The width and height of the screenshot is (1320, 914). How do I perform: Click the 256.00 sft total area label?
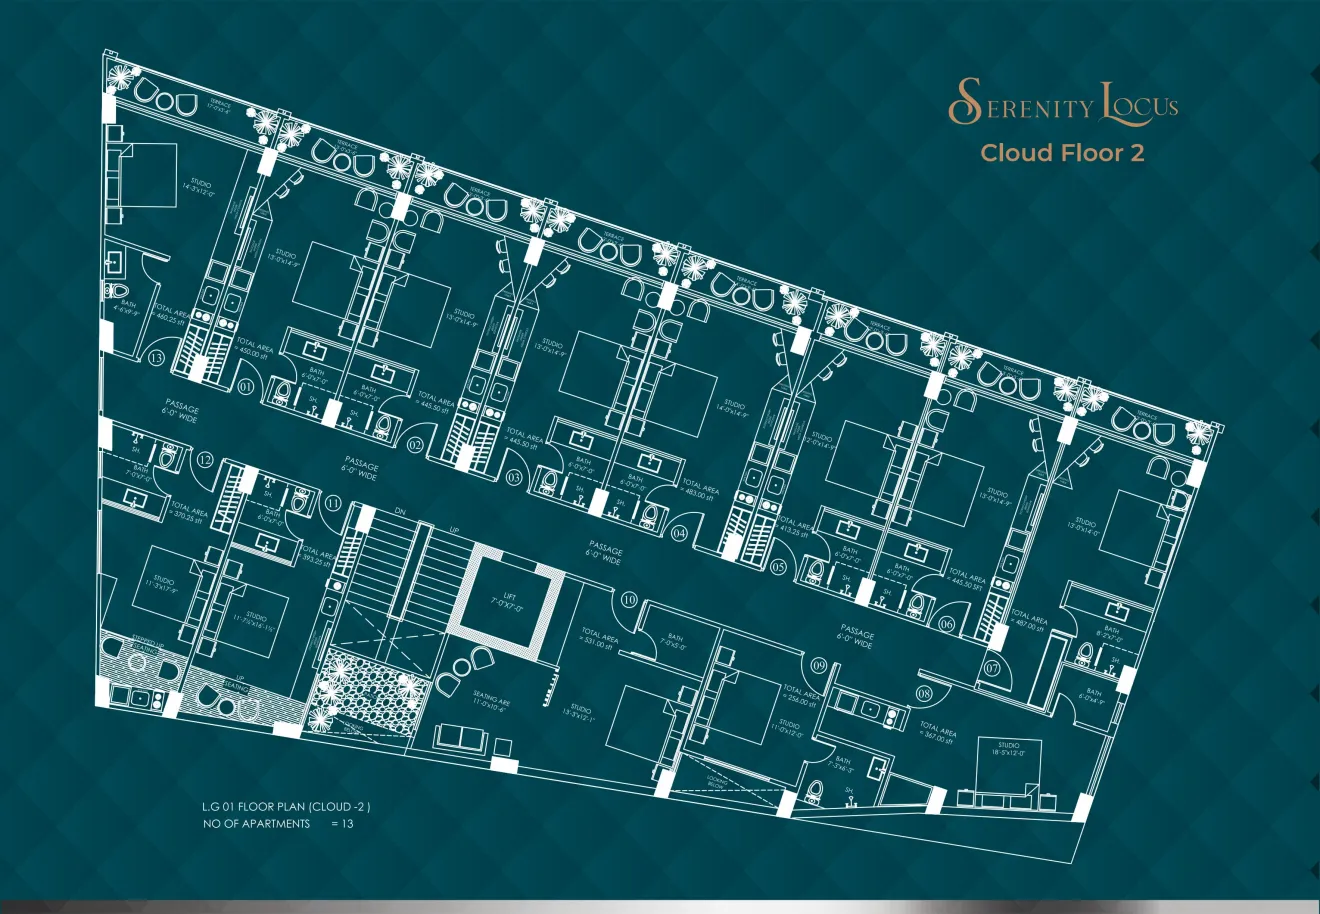803,696
